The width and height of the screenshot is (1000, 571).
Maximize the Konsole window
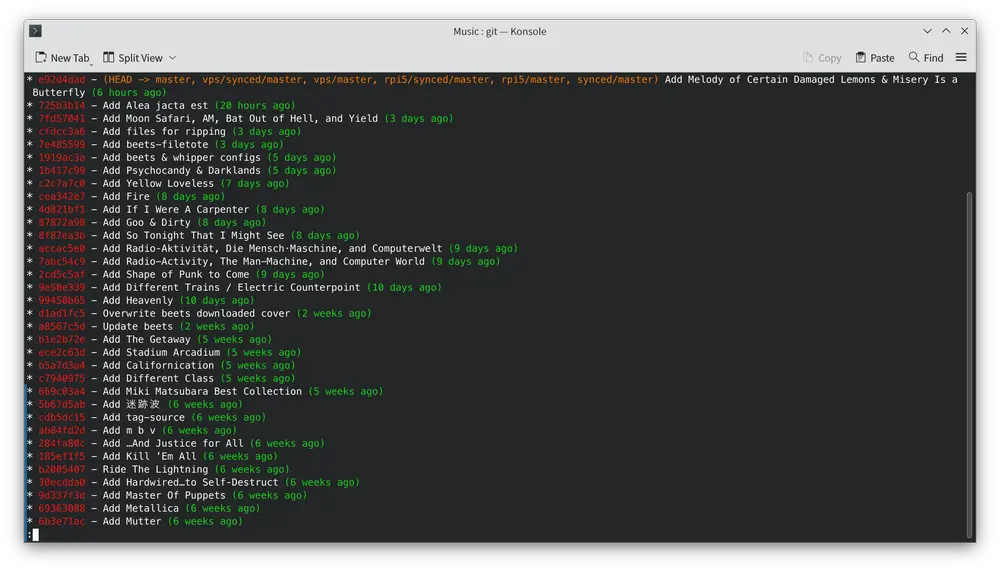946,31
